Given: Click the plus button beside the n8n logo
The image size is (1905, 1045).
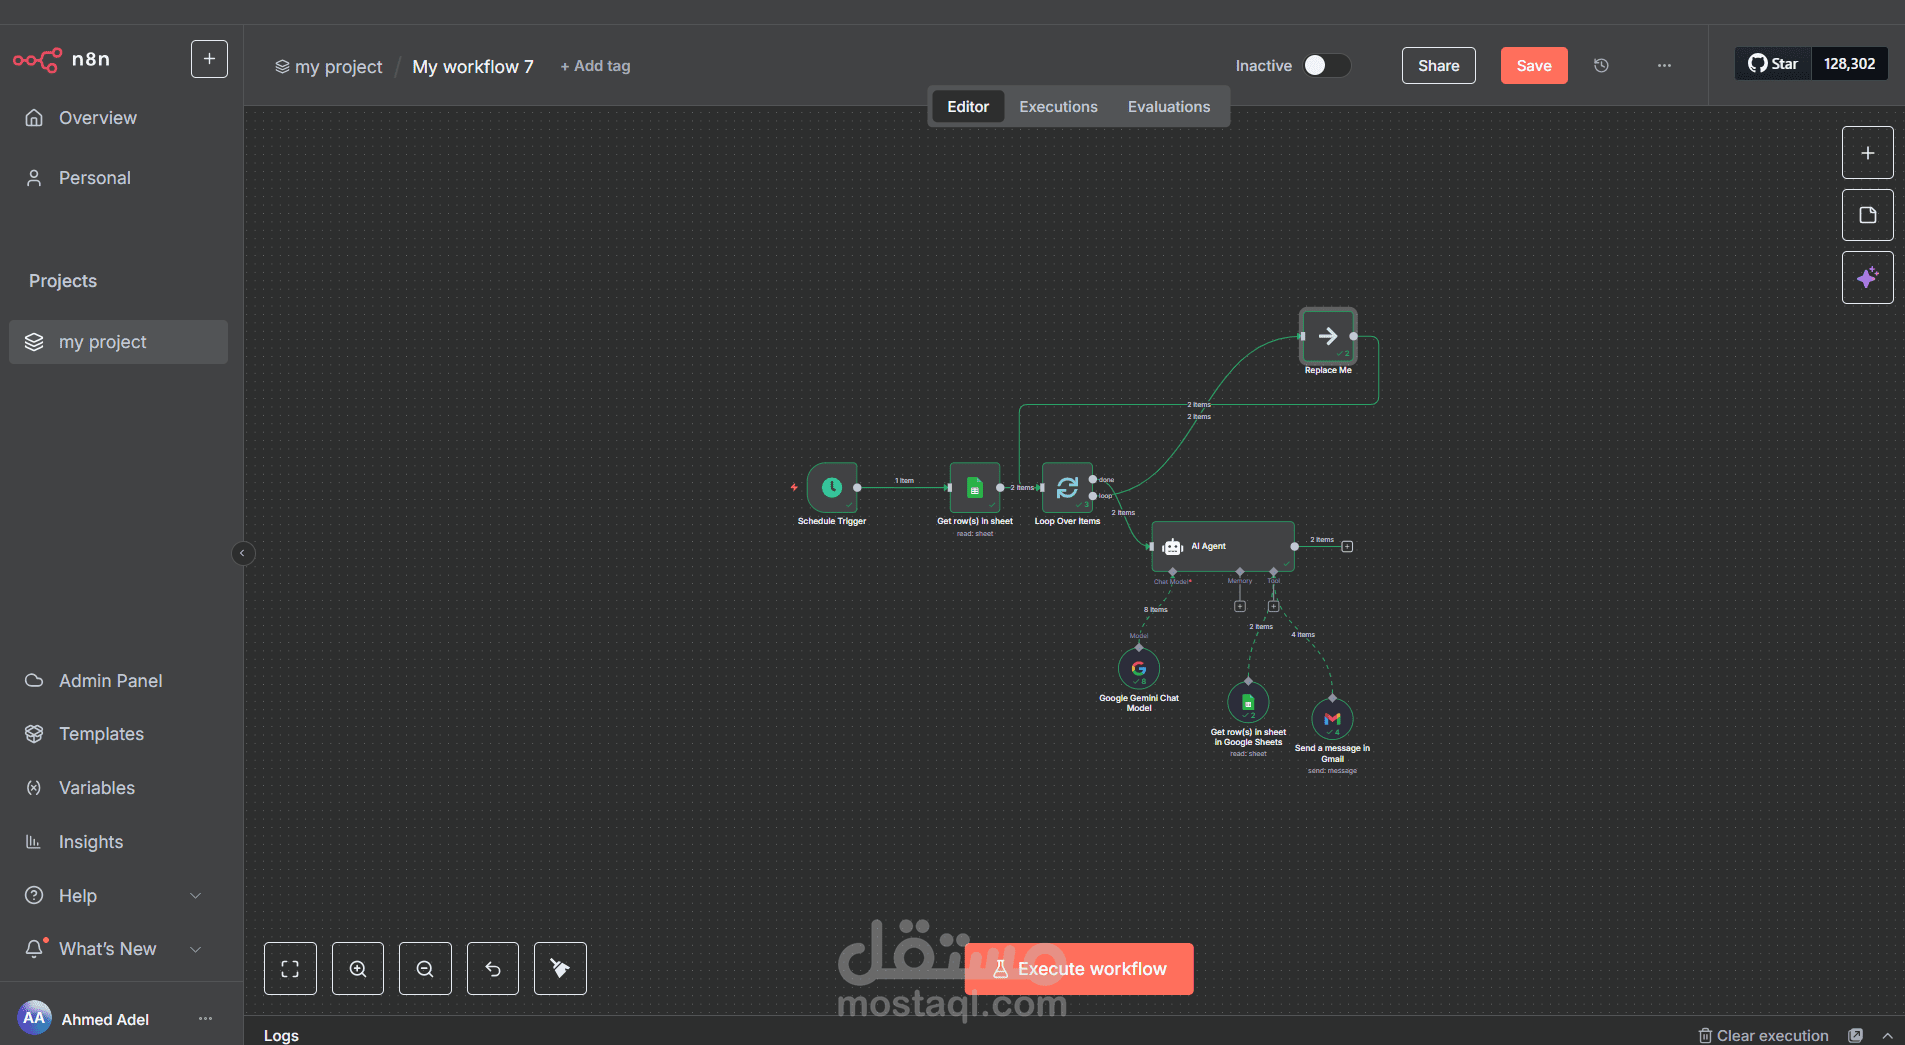Looking at the screenshot, I should 209,59.
